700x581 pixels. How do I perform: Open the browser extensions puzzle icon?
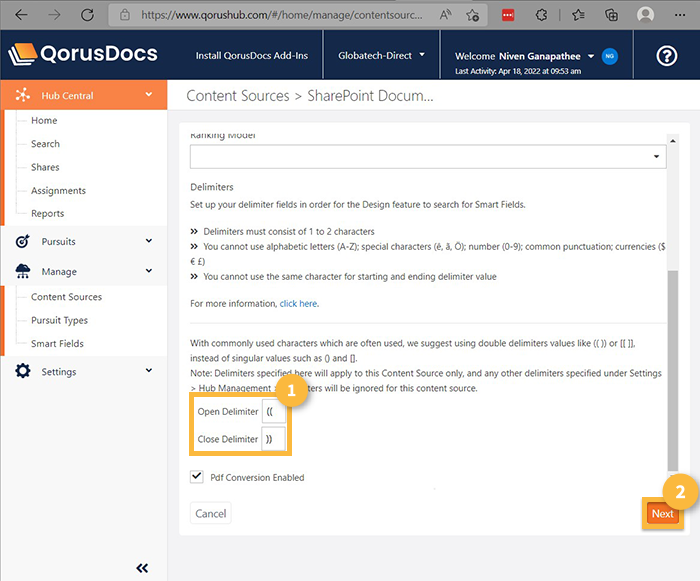click(x=541, y=15)
